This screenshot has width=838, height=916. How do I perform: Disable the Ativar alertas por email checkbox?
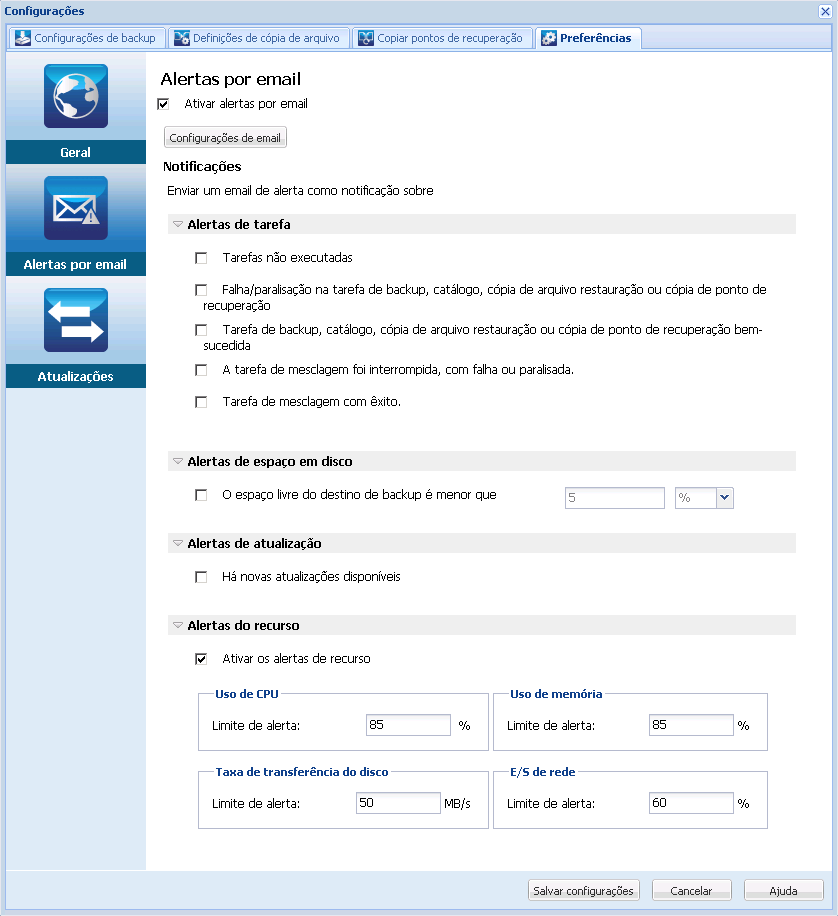point(163,103)
